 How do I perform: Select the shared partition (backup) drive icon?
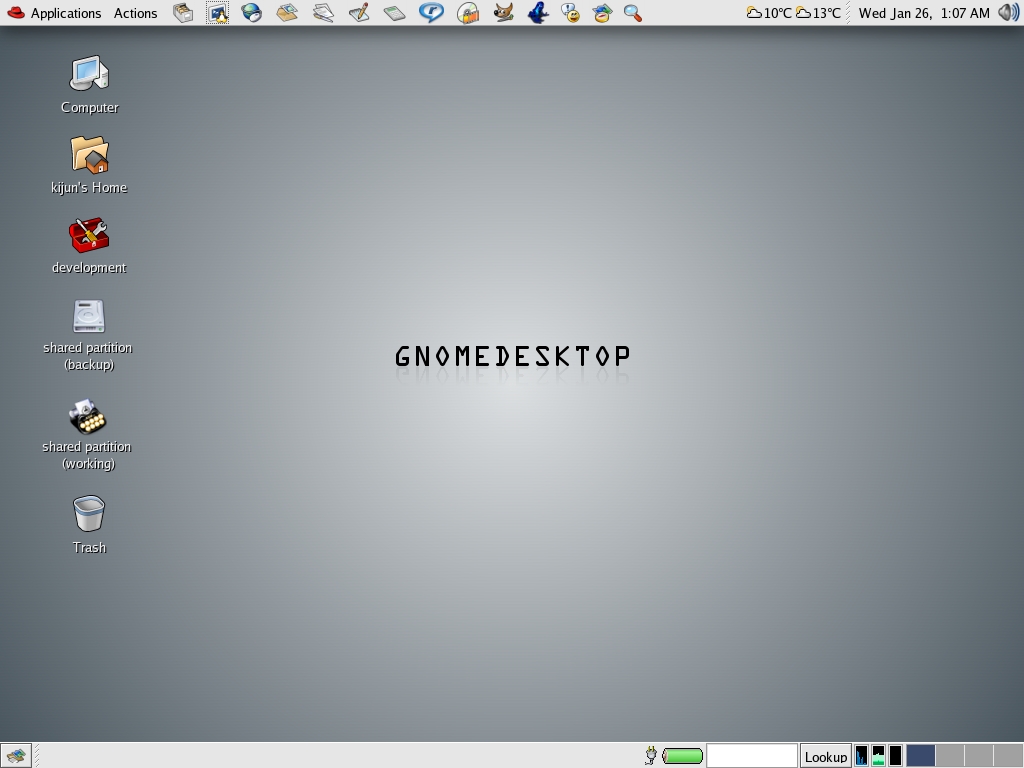[89, 316]
